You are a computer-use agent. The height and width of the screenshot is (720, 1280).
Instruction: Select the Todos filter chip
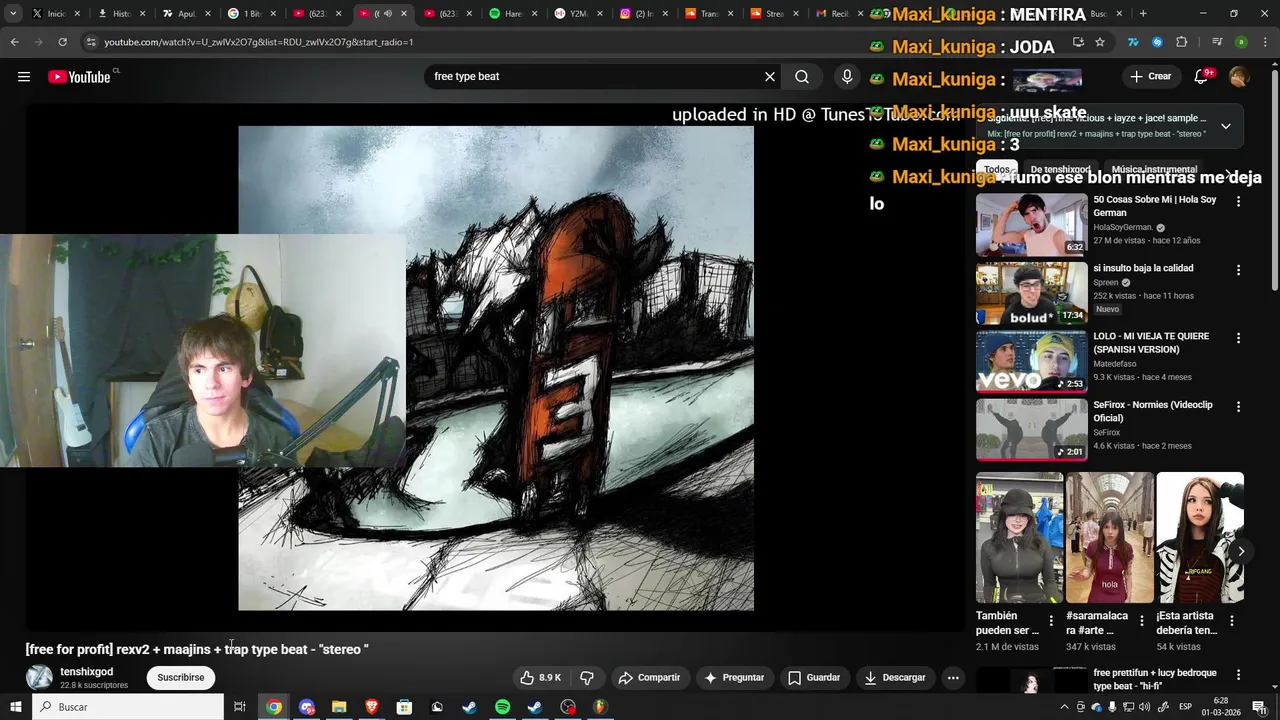pyautogui.click(x=997, y=170)
